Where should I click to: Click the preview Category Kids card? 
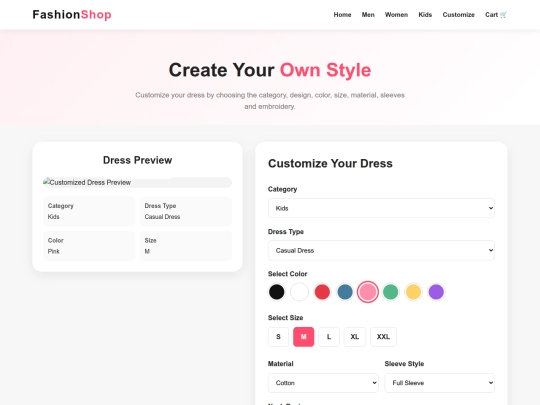click(x=89, y=211)
